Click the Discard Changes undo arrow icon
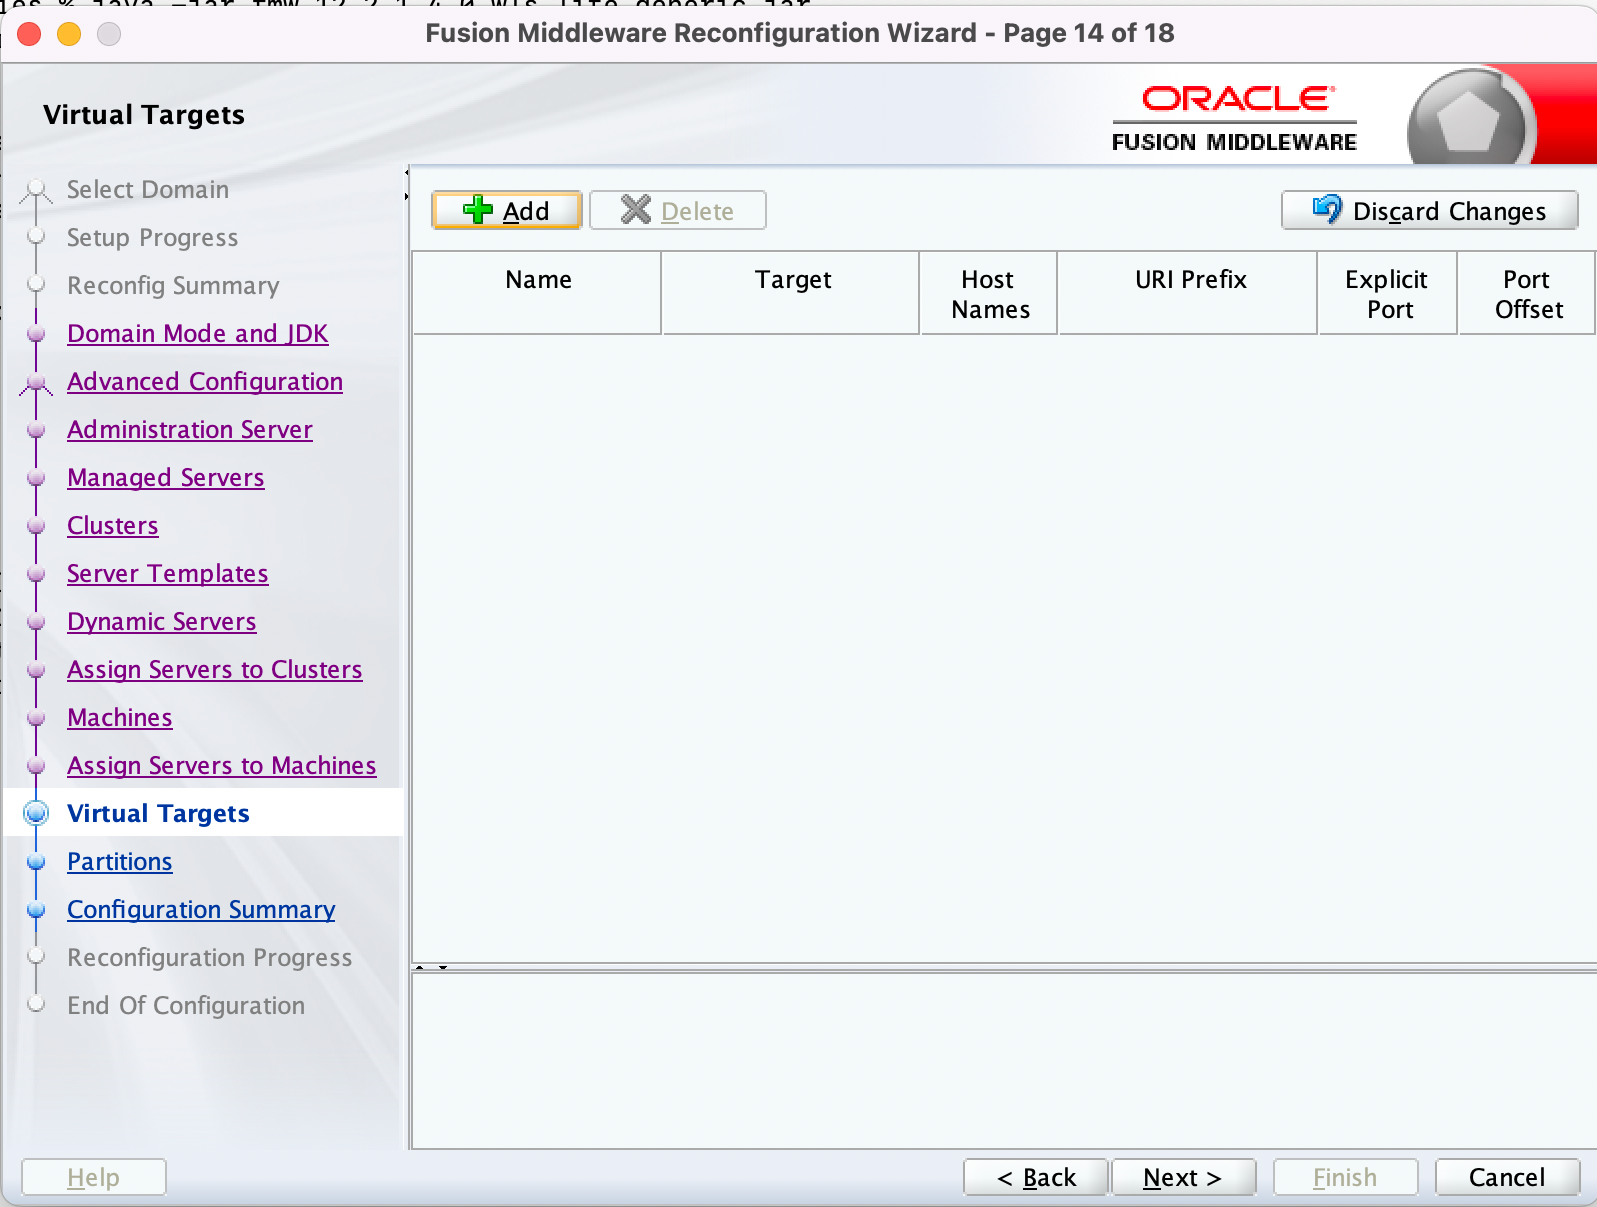1597x1207 pixels. [x=1327, y=209]
